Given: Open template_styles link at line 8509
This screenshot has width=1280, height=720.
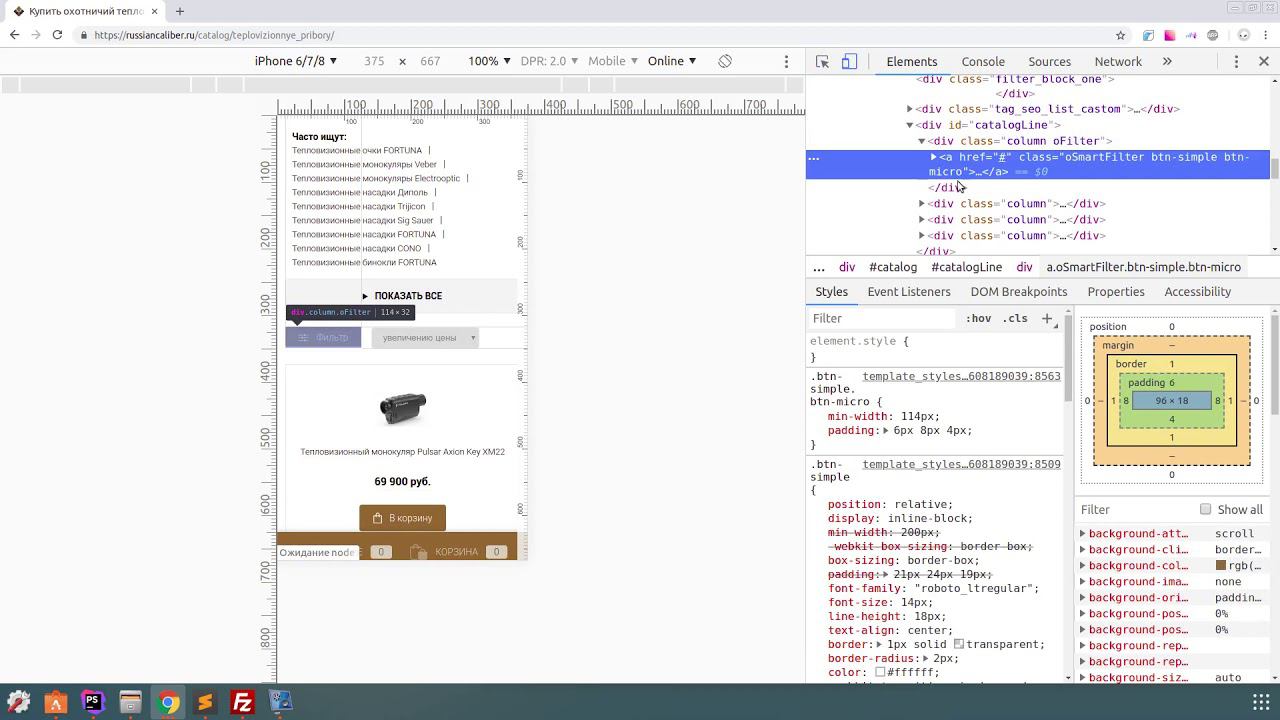Looking at the screenshot, I should click(961, 464).
